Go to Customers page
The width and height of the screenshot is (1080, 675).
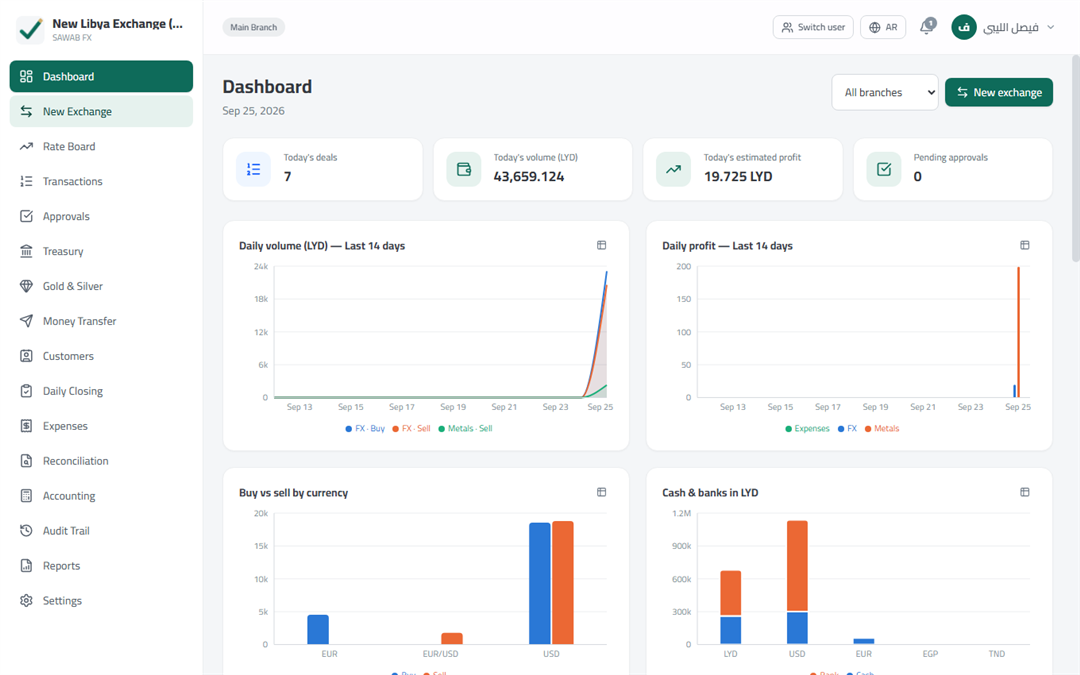tap(101, 356)
